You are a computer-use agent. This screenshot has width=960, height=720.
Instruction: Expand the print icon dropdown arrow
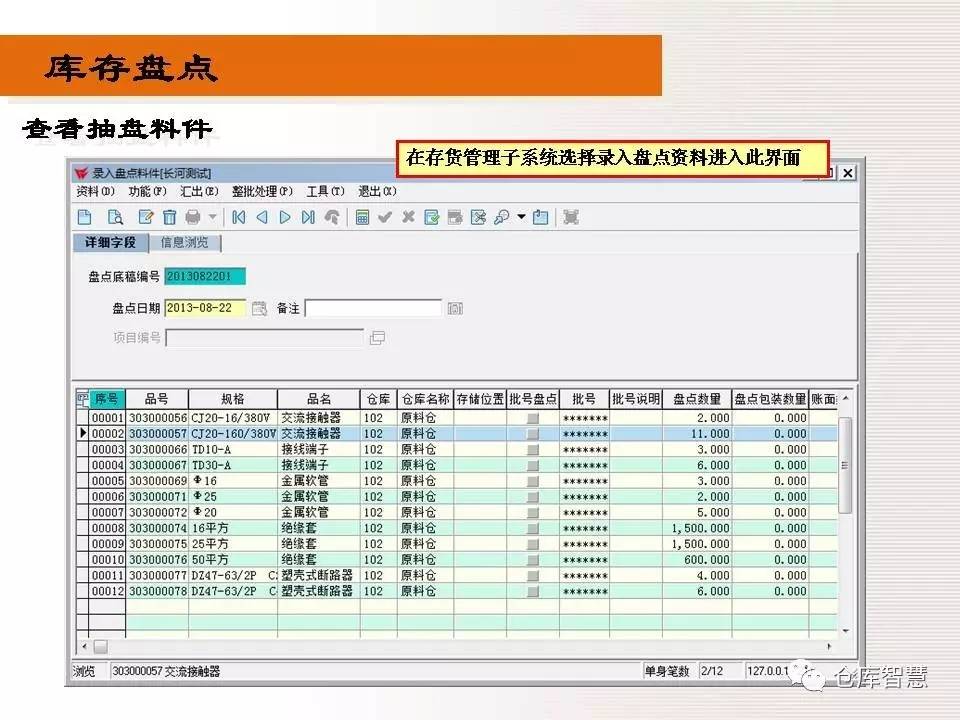(x=212, y=217)
